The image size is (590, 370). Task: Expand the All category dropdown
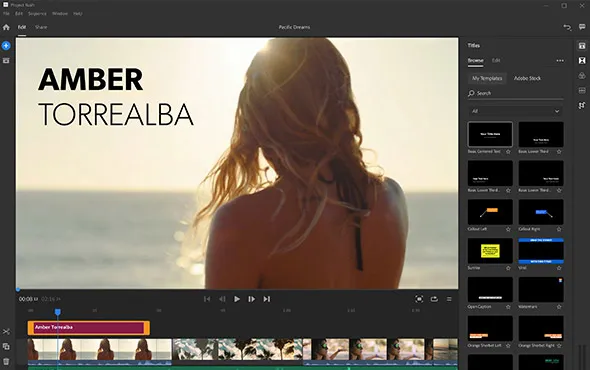515,111
